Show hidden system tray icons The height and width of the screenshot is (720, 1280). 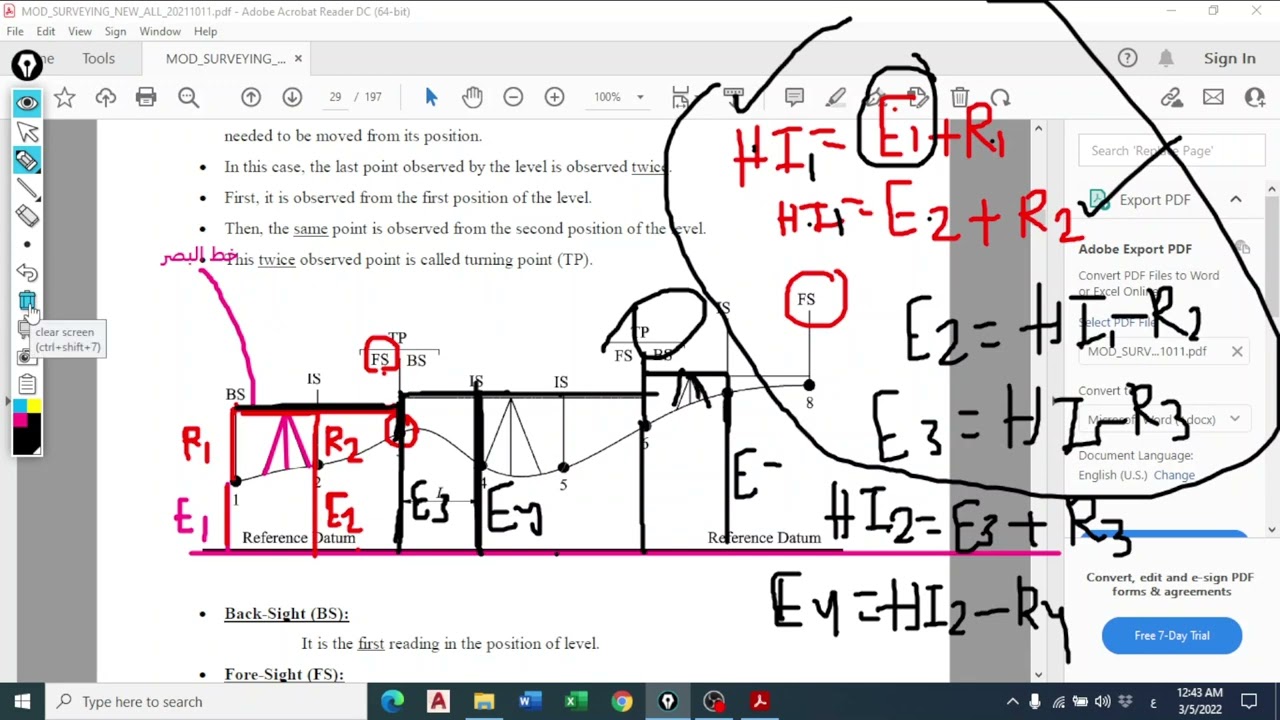click(1012, 701)
